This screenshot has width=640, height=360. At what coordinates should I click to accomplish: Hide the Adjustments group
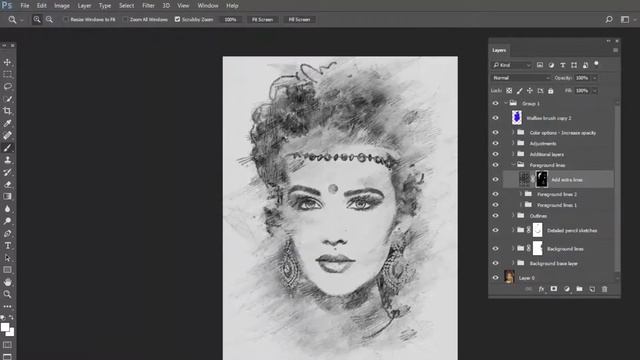point(496,143)
